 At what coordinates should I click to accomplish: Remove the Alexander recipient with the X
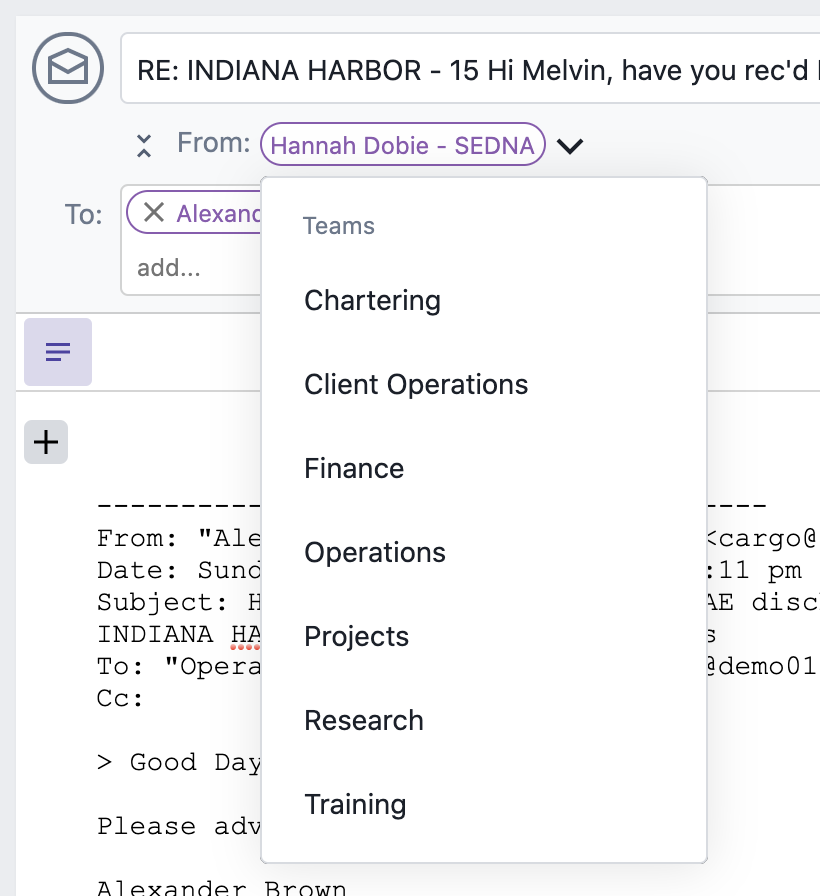pos(154,213)
